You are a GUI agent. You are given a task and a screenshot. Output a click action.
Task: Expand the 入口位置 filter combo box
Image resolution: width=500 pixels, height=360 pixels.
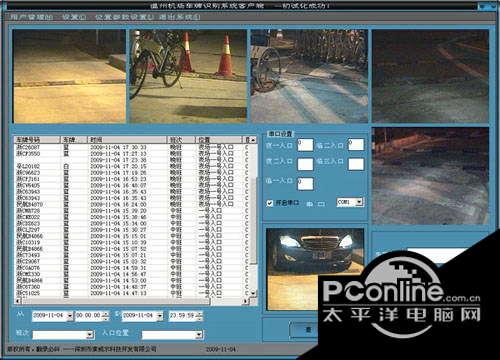199,334
